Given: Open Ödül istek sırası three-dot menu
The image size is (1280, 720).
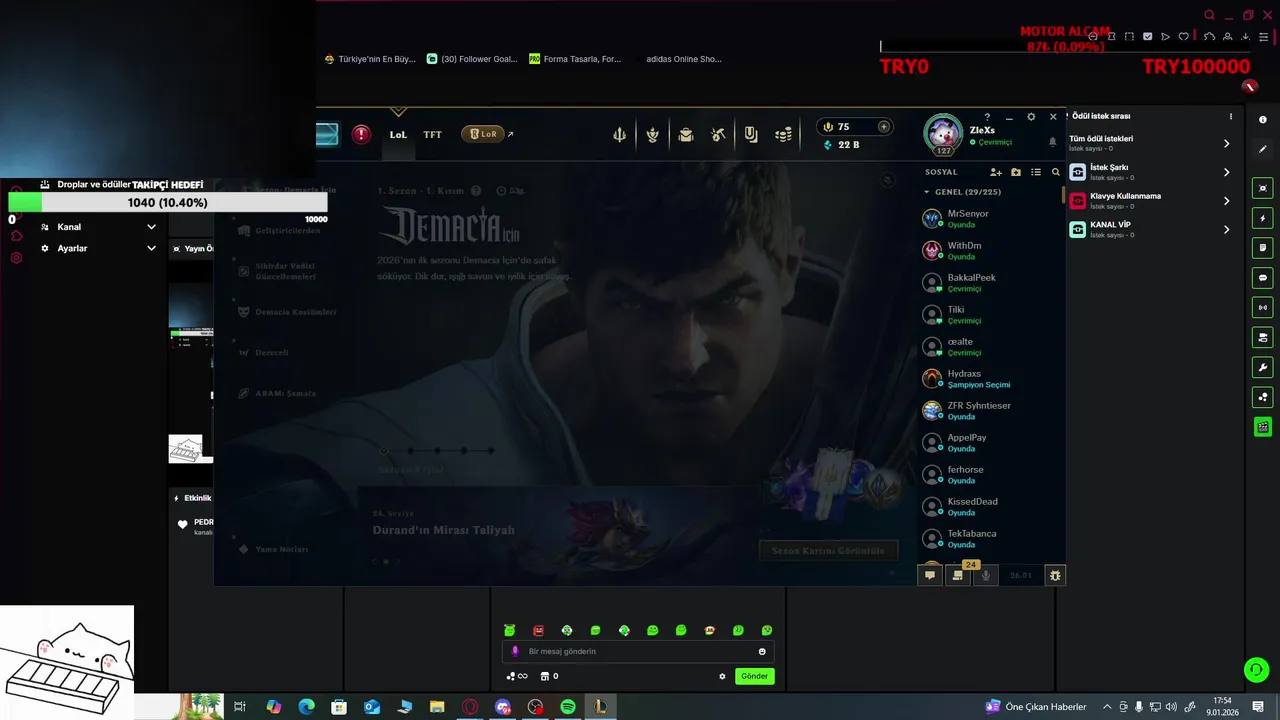Looking at the screenshot, I should click(x=1231, y=116).
